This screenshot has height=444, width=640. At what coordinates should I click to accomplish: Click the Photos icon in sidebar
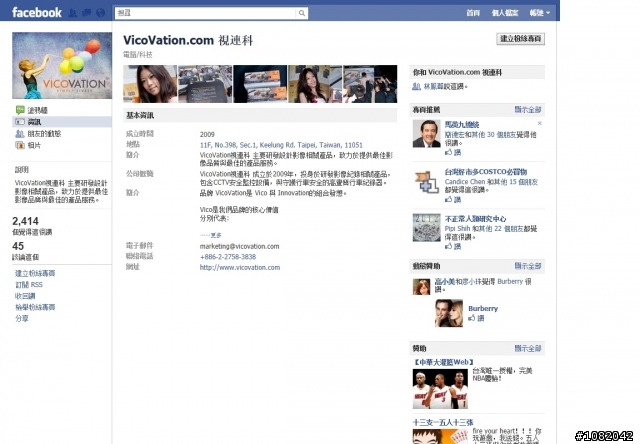point(20,145)
